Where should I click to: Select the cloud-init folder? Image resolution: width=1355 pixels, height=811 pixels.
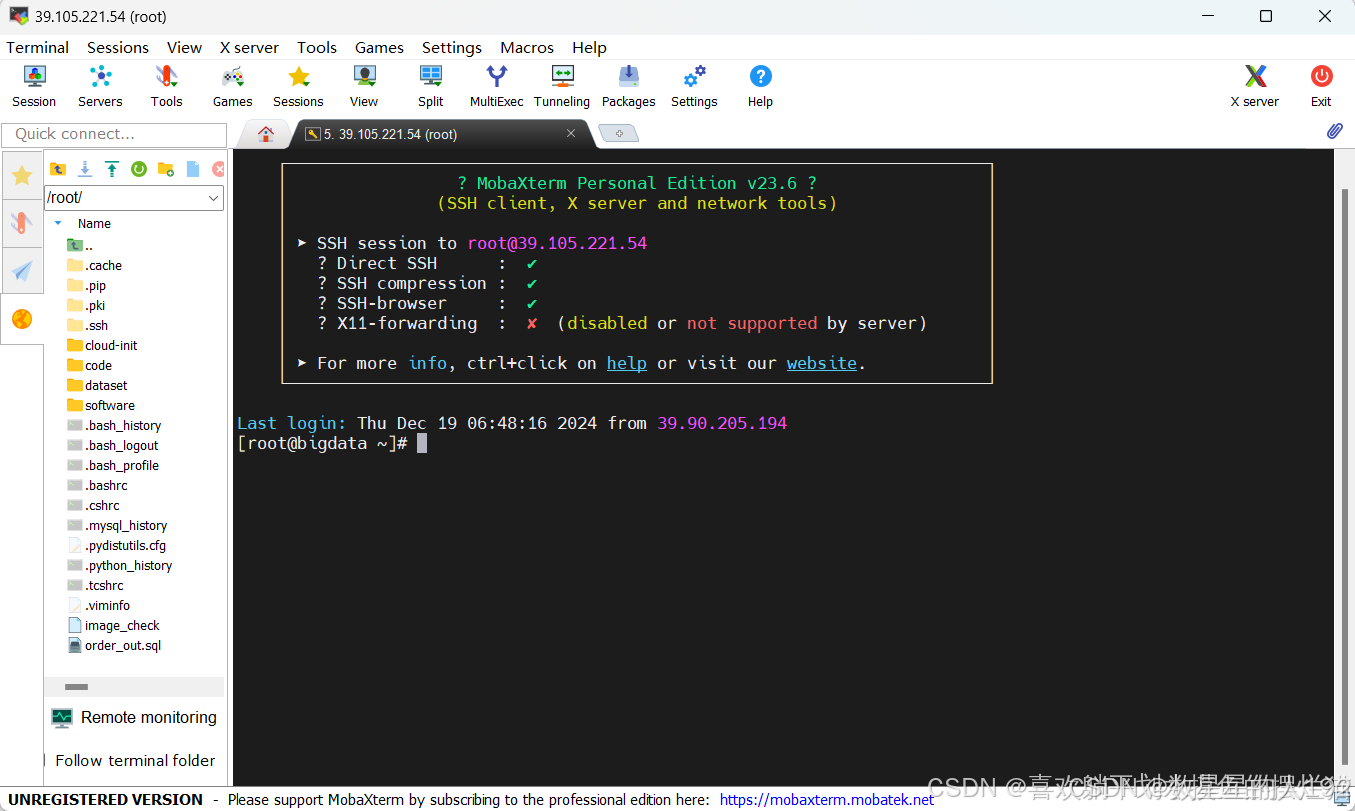click(102, 345)
